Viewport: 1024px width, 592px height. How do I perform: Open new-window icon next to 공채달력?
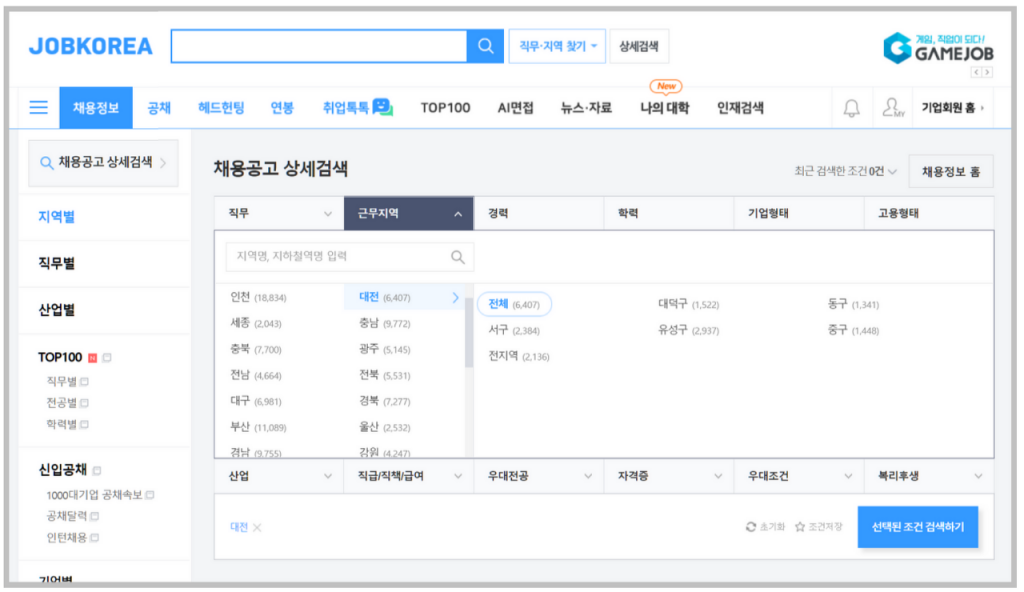(95, 517)
